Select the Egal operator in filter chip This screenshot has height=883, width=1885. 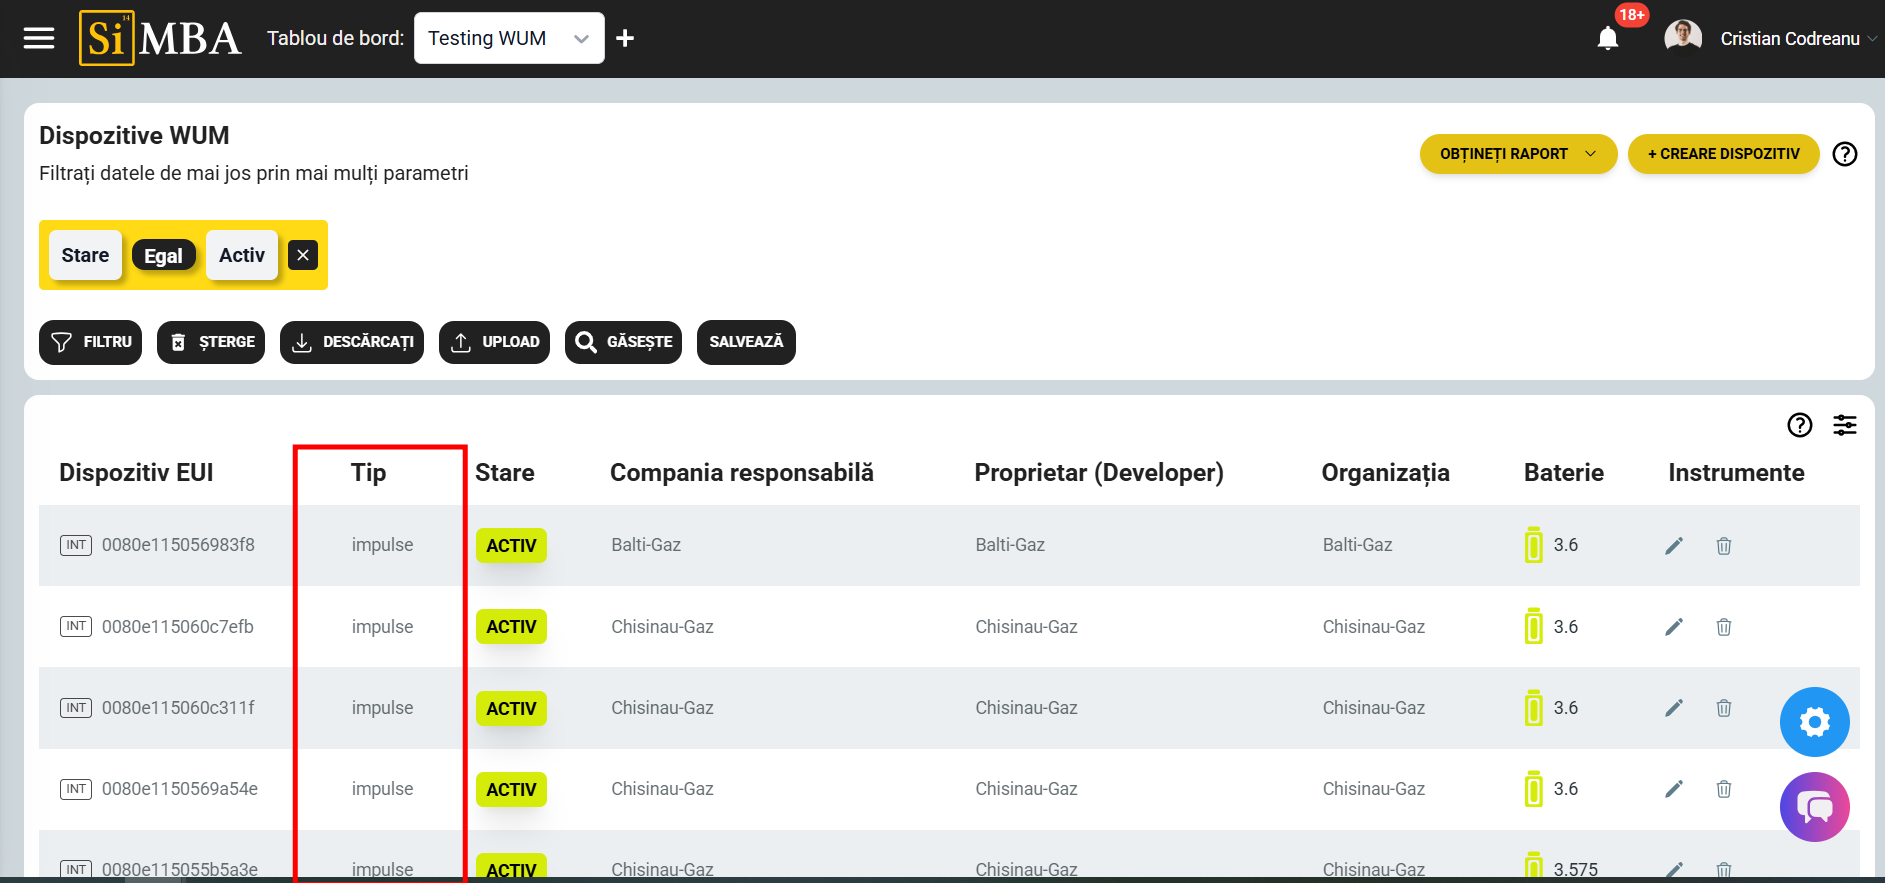point(163,256)
